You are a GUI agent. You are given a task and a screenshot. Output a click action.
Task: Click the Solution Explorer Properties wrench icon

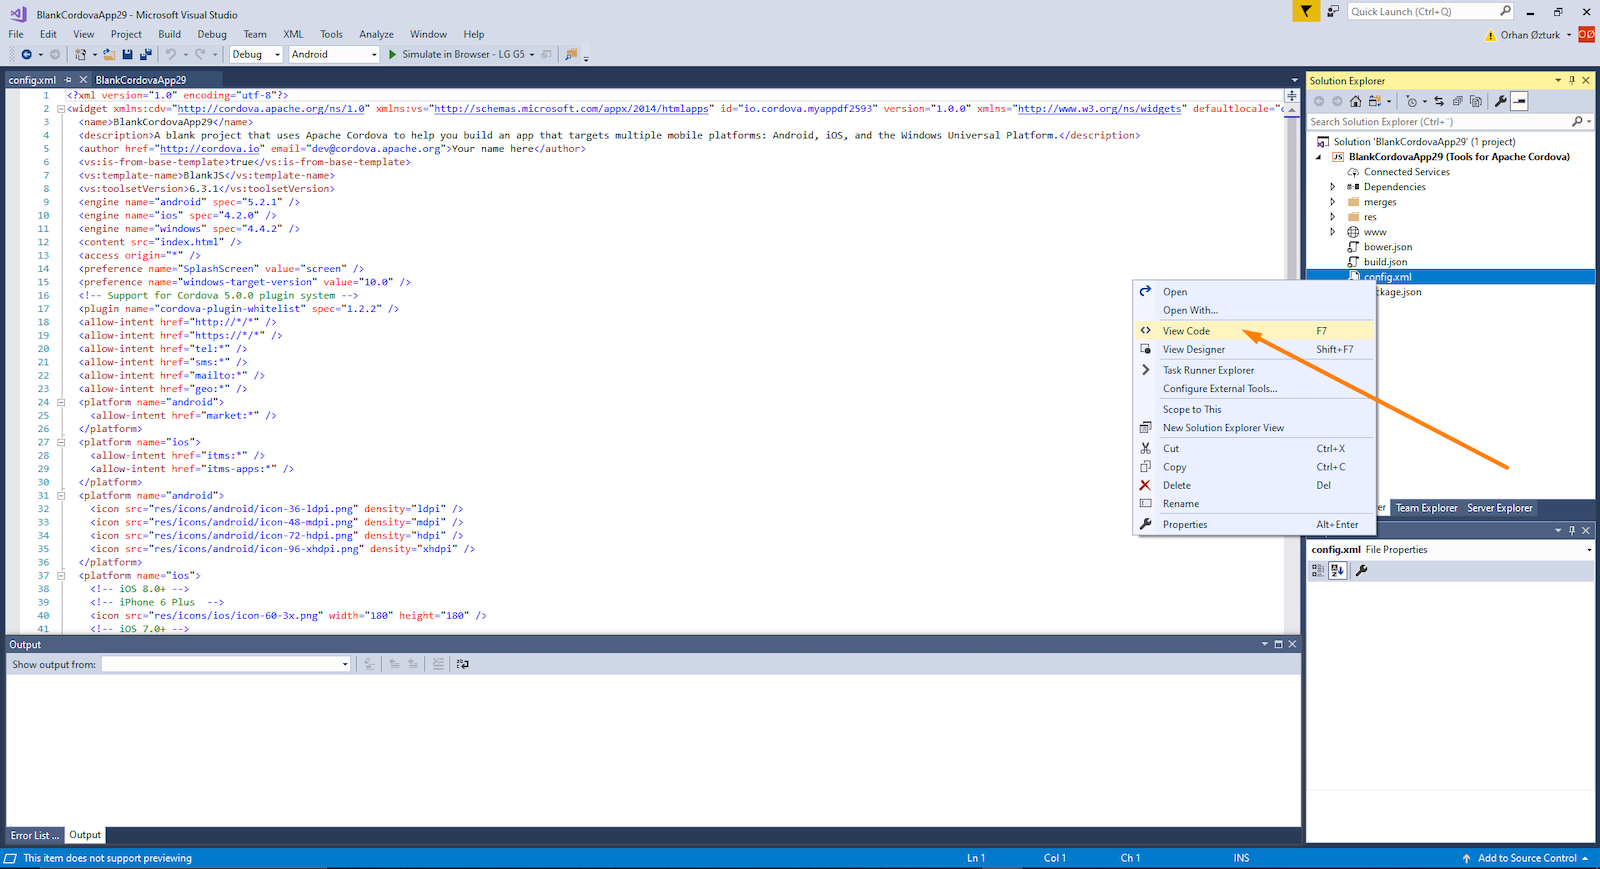coord(1500,101)
